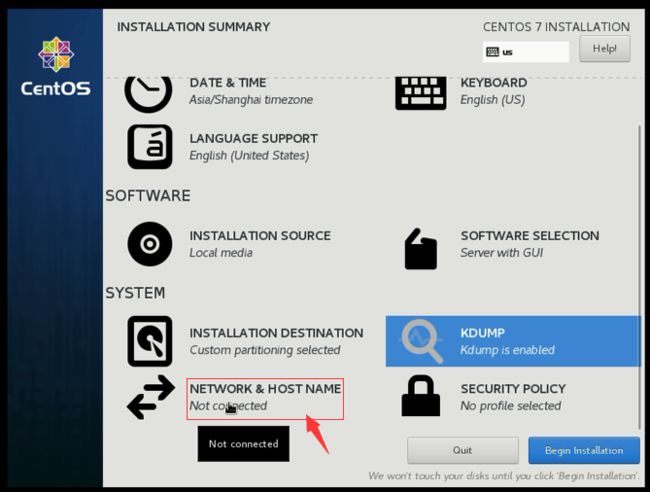Screen dimensions: 650x492
Task: Open Network & Host Name arrows icon
Action: (150, 397)
